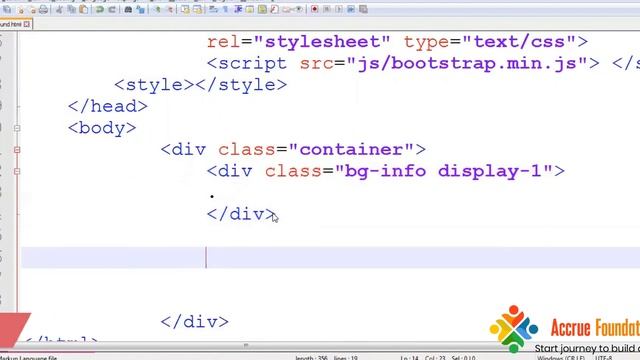
Task: Click the Save All toolbar icon
Action: (7, 9)
